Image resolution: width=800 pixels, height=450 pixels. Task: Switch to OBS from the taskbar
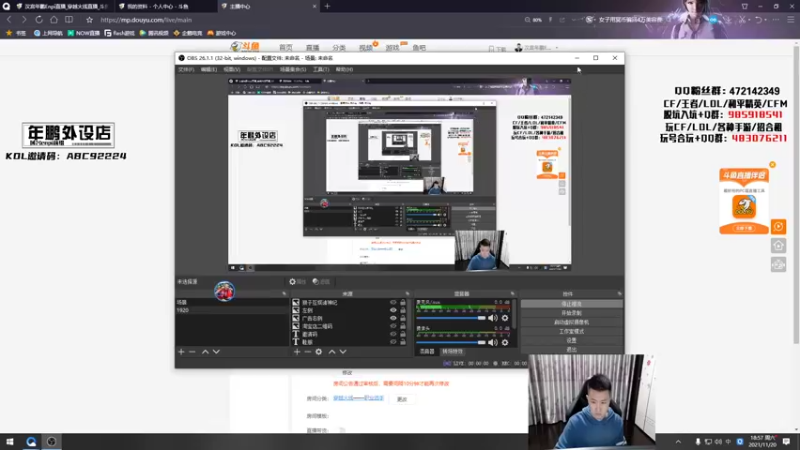52,441
